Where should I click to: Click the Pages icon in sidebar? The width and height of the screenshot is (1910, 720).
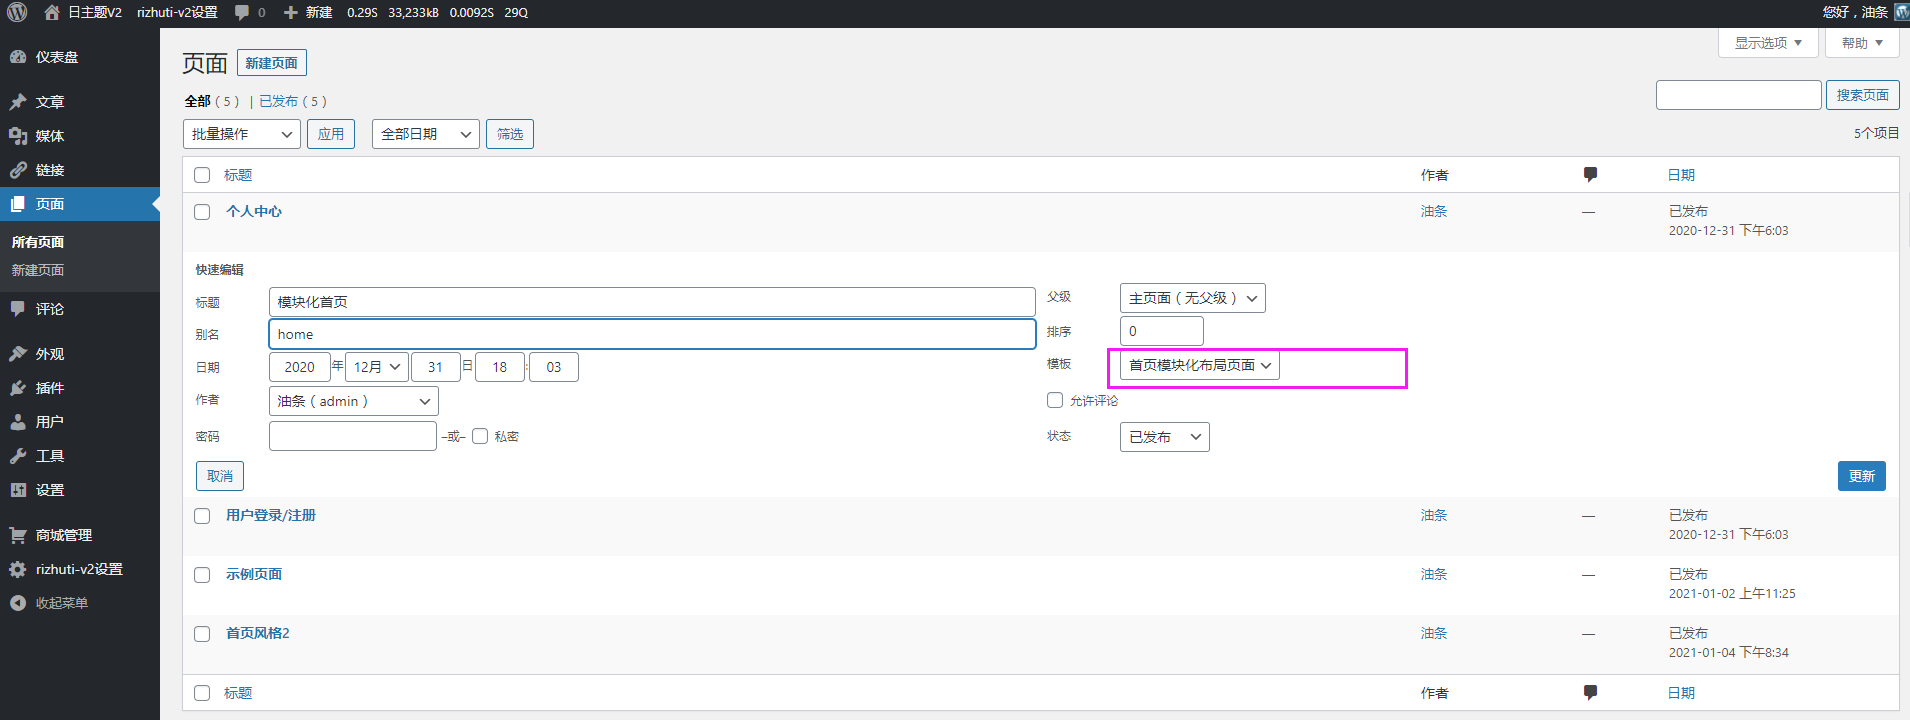pos(18,204)
